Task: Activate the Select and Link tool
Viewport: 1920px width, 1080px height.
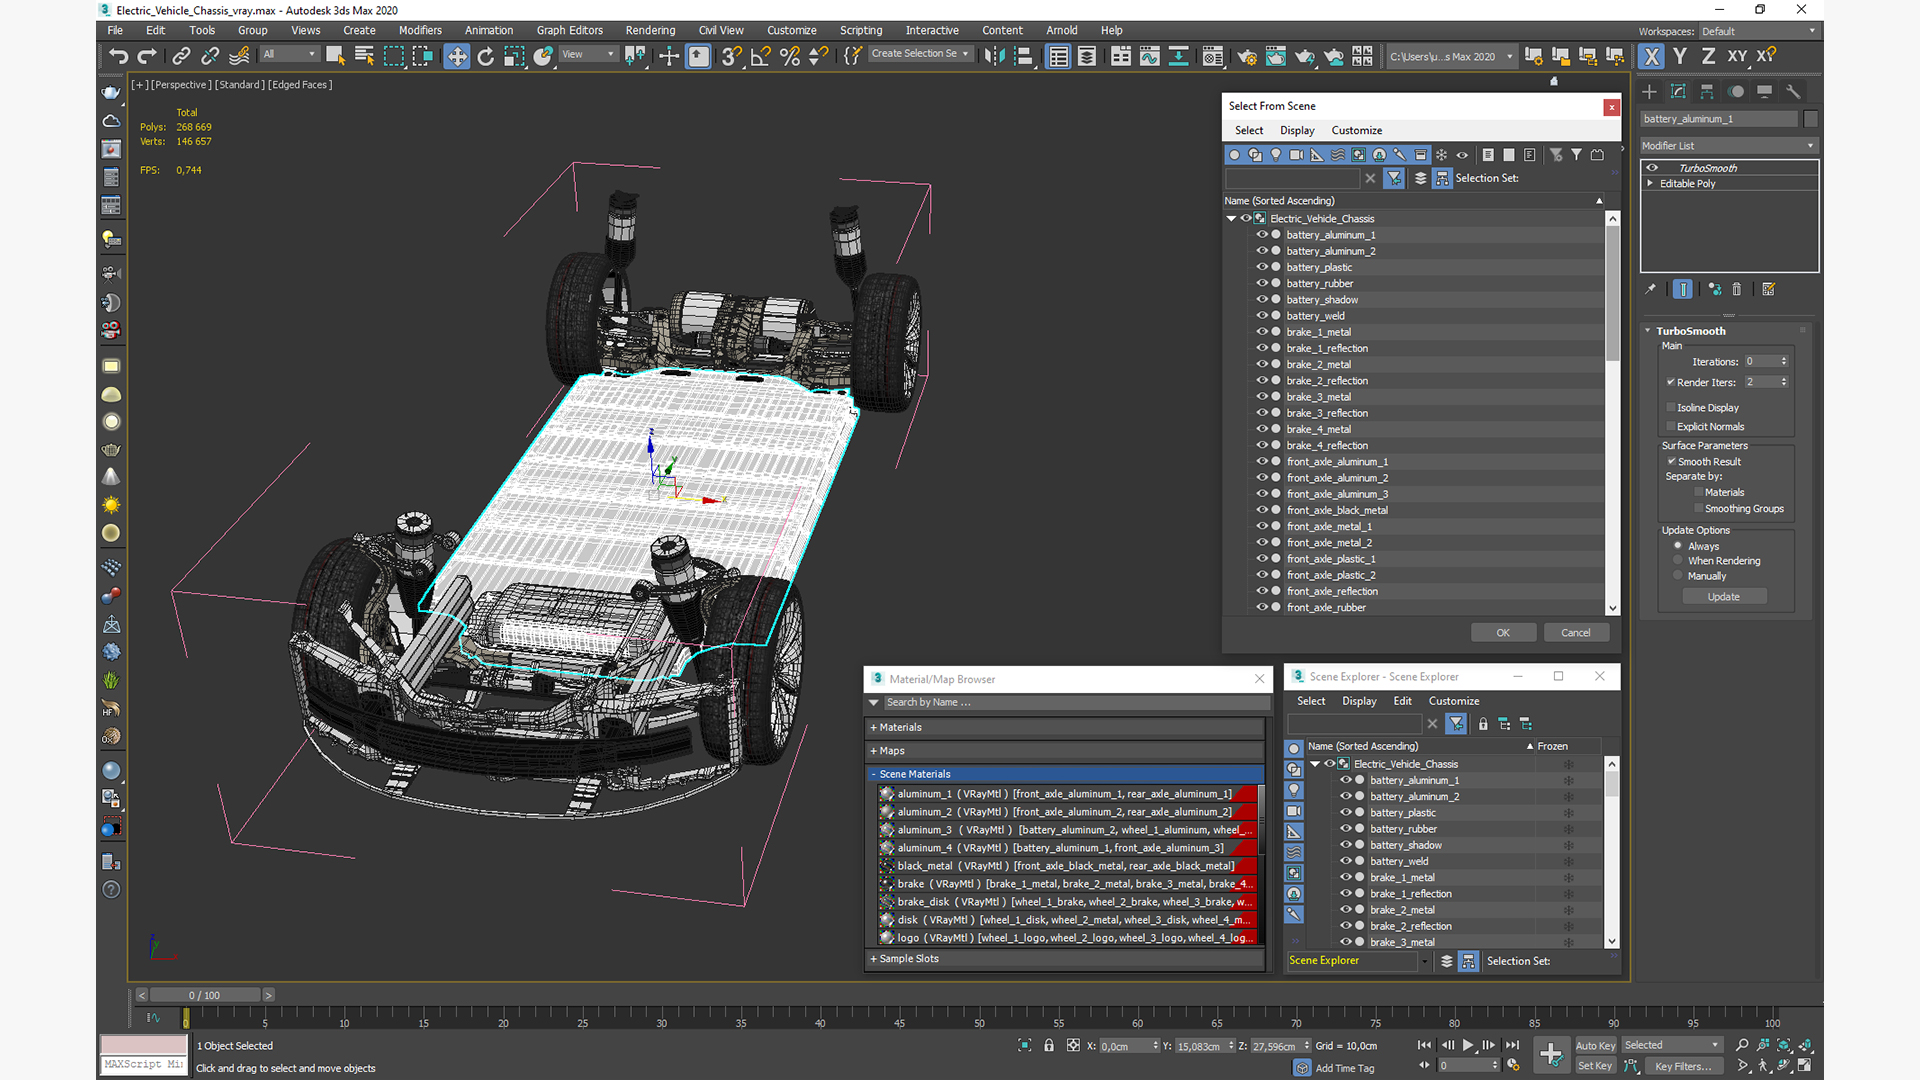Action: [181, 56]
